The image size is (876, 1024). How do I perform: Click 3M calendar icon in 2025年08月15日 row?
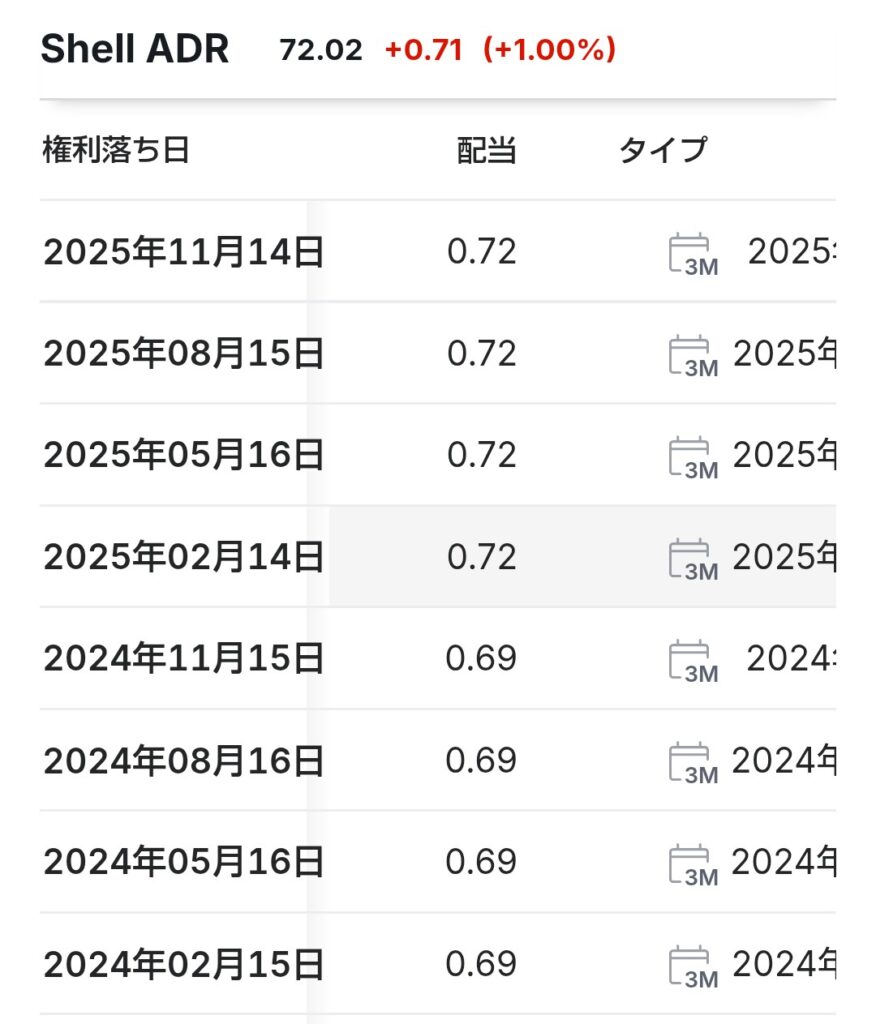click(692, 355)
